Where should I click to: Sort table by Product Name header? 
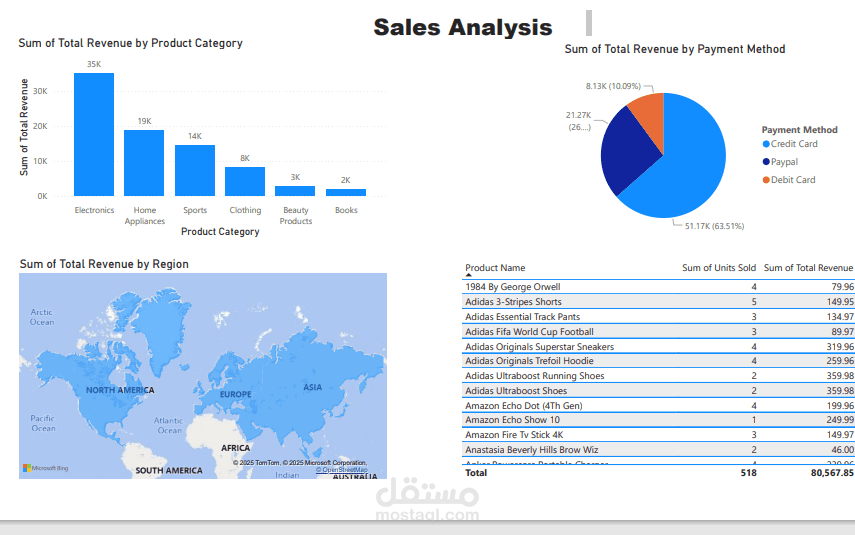click(x=495, y=268)
